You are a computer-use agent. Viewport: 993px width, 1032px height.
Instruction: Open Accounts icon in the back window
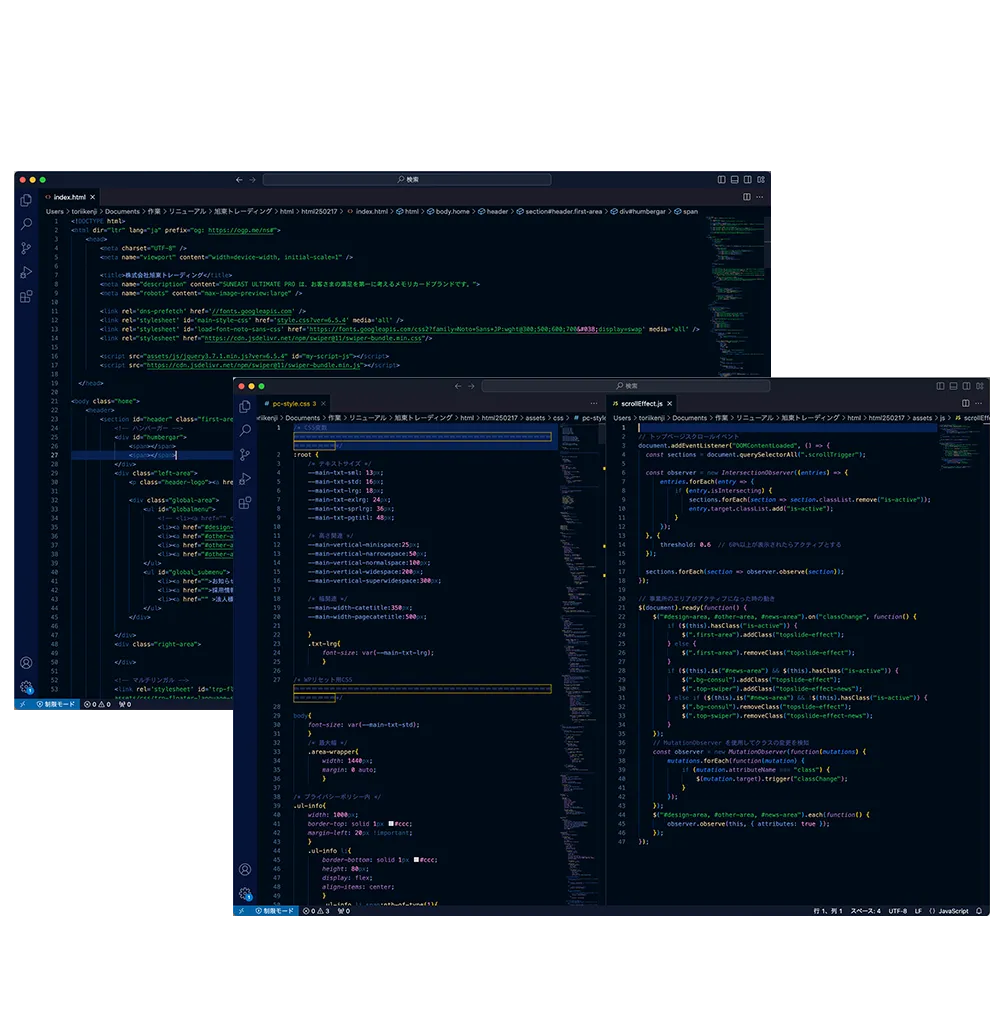click(x=26, y=663)
